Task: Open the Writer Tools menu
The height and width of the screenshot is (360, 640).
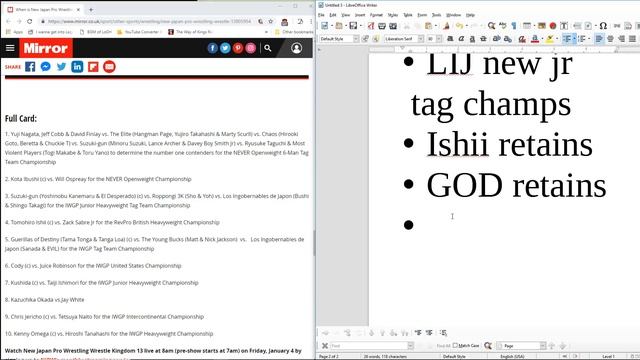Action: tap(436, 15)
